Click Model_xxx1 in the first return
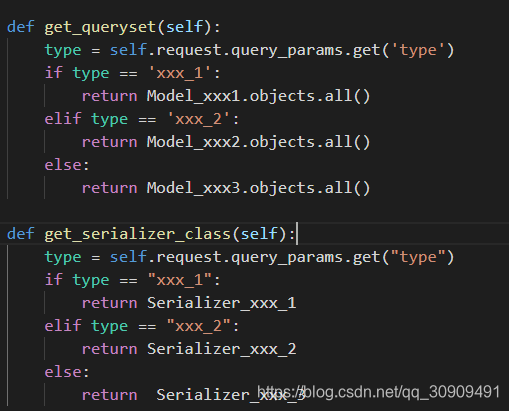 tap(194, 96)
